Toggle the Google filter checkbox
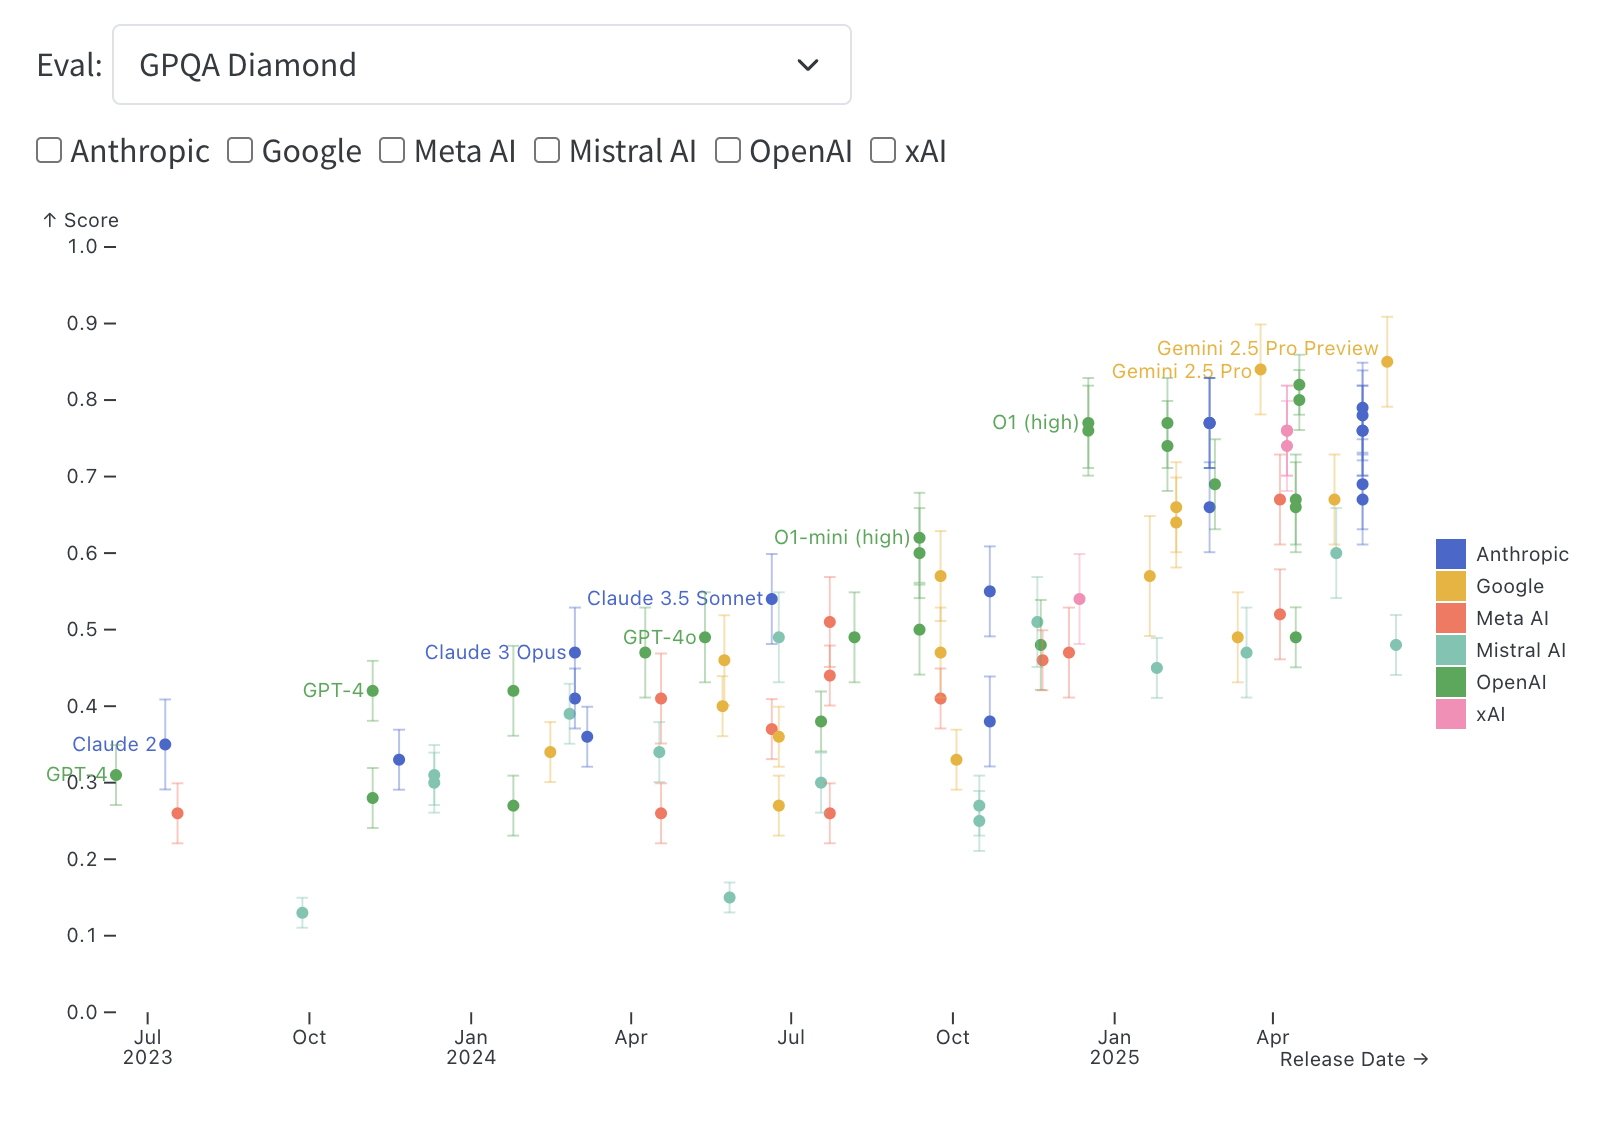 (240, 150)
